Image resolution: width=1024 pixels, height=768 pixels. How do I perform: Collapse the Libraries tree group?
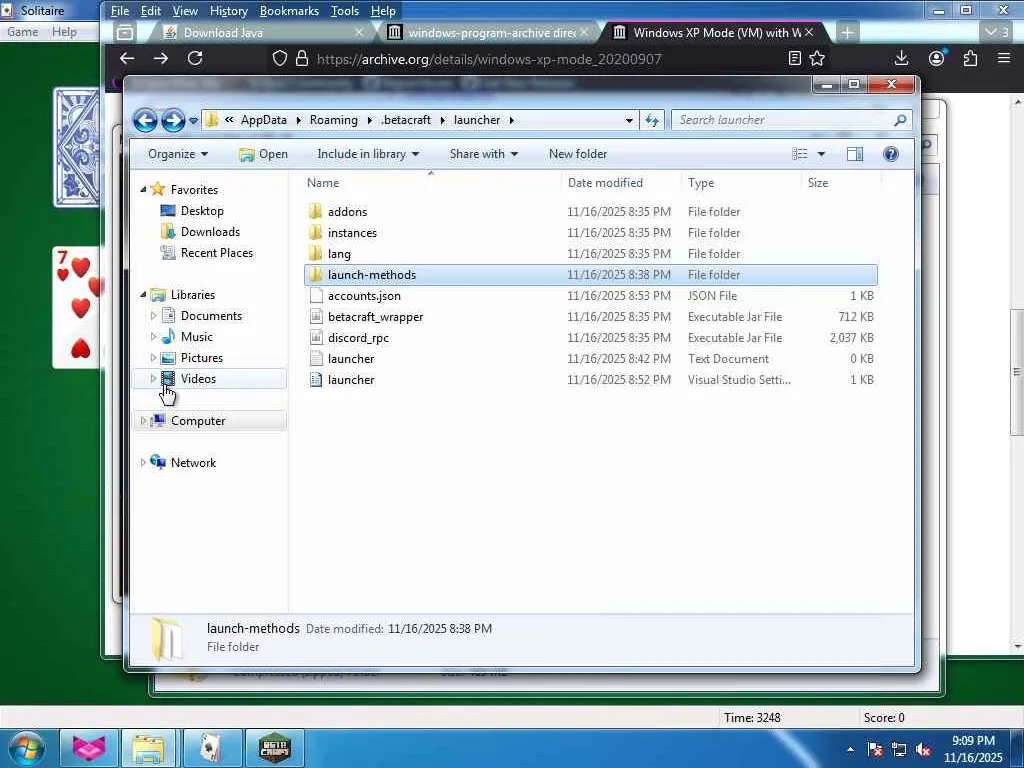tap(143, 295)
